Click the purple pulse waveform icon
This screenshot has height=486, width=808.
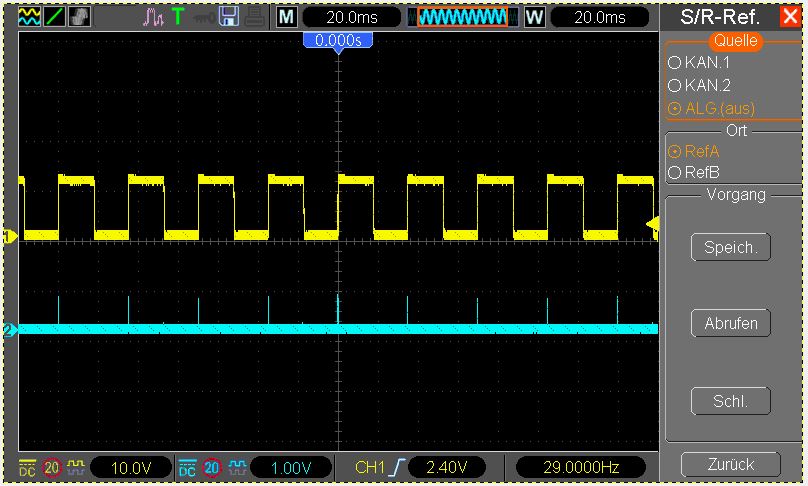pyautogui.click(x=153, y=18)
